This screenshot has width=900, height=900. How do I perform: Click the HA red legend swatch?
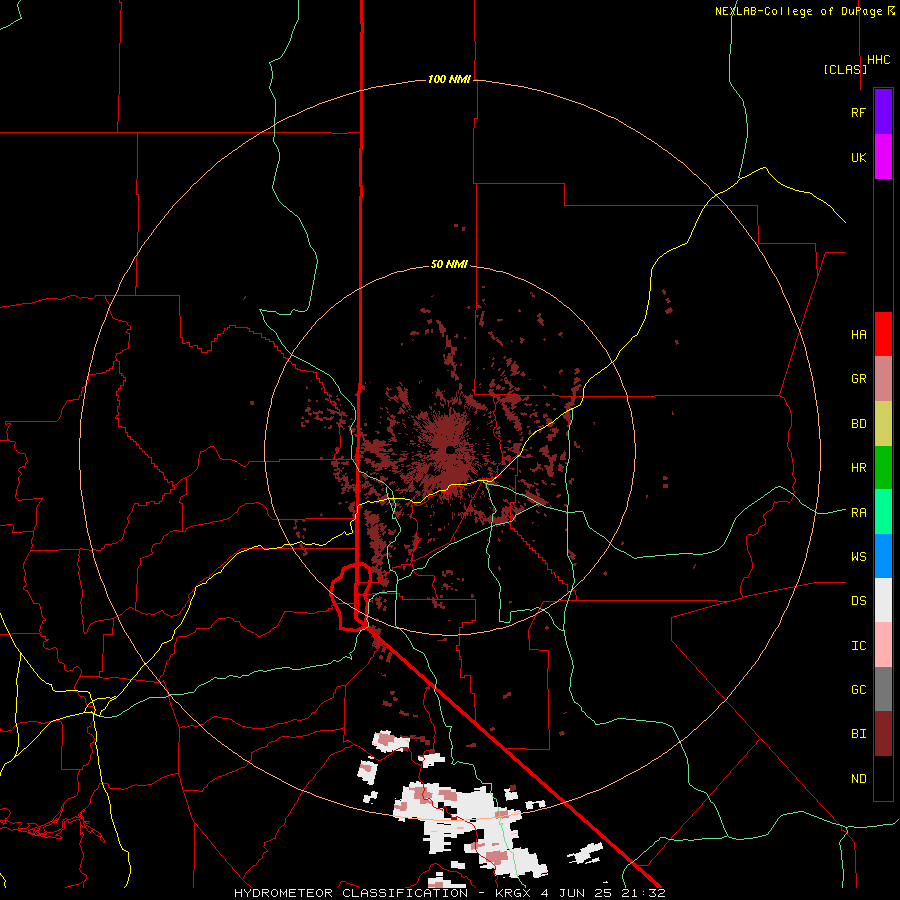pyautogui.click(x=883, y=334)
